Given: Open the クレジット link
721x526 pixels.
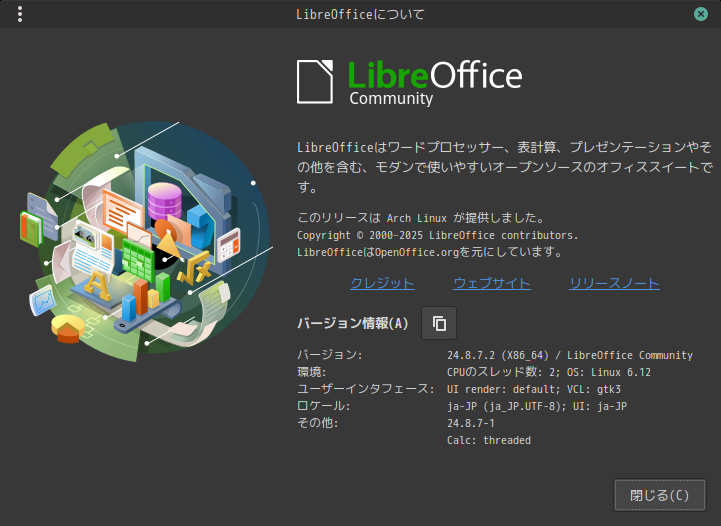Looking at the screenshot, I should click(383, 283).
